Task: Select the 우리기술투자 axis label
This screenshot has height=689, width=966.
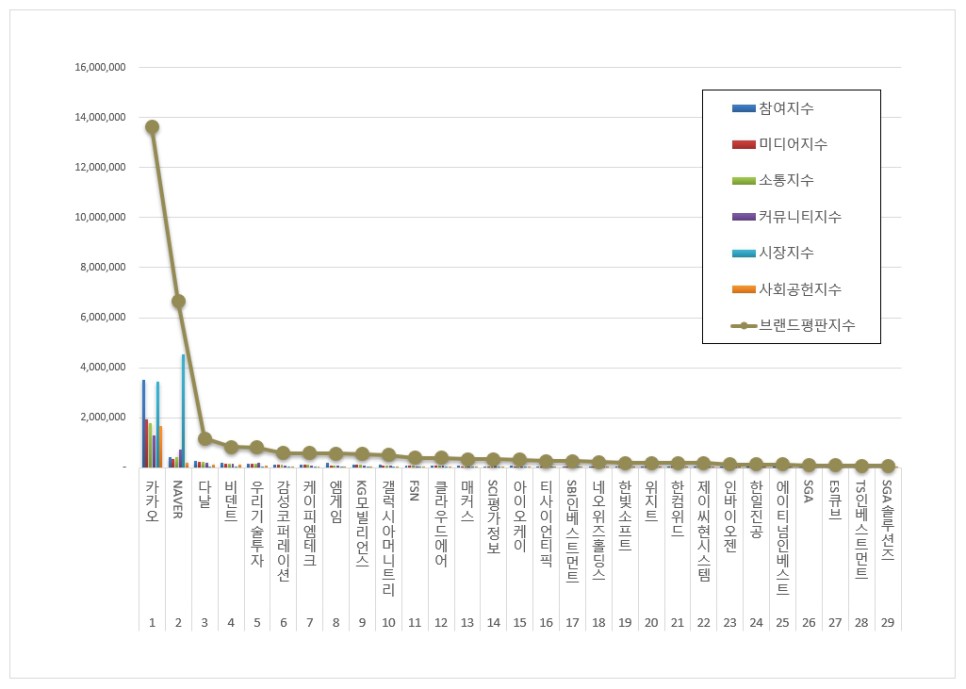Action: [257, 523]
